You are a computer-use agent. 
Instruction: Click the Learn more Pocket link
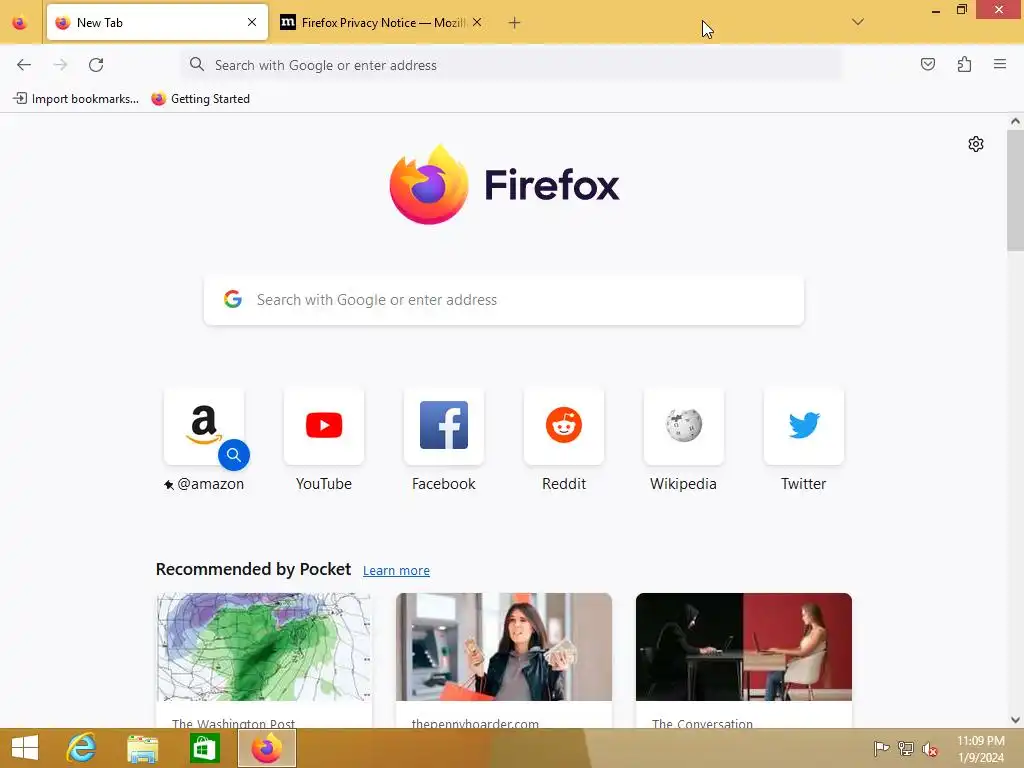pos(396,570)
